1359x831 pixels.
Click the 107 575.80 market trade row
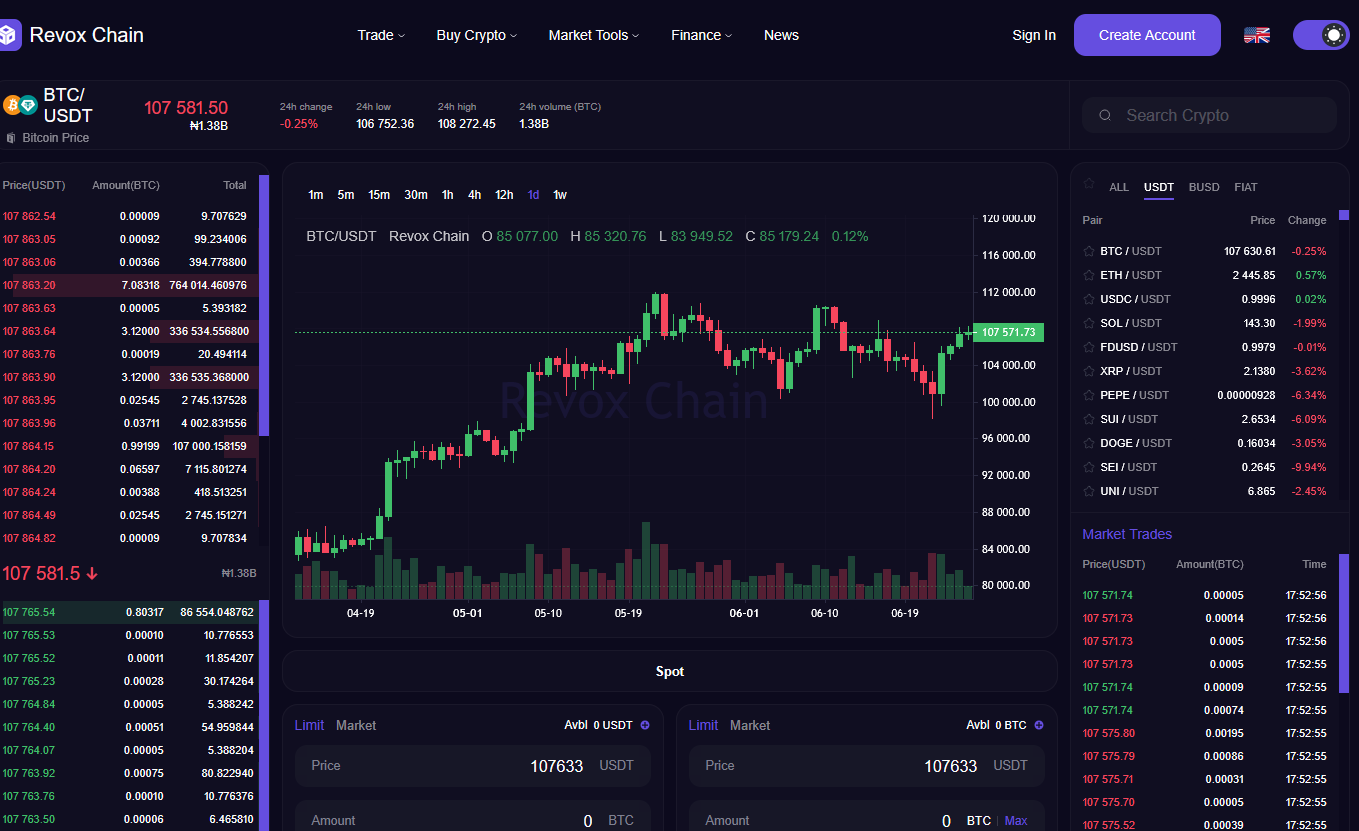tap(1205, 733)
